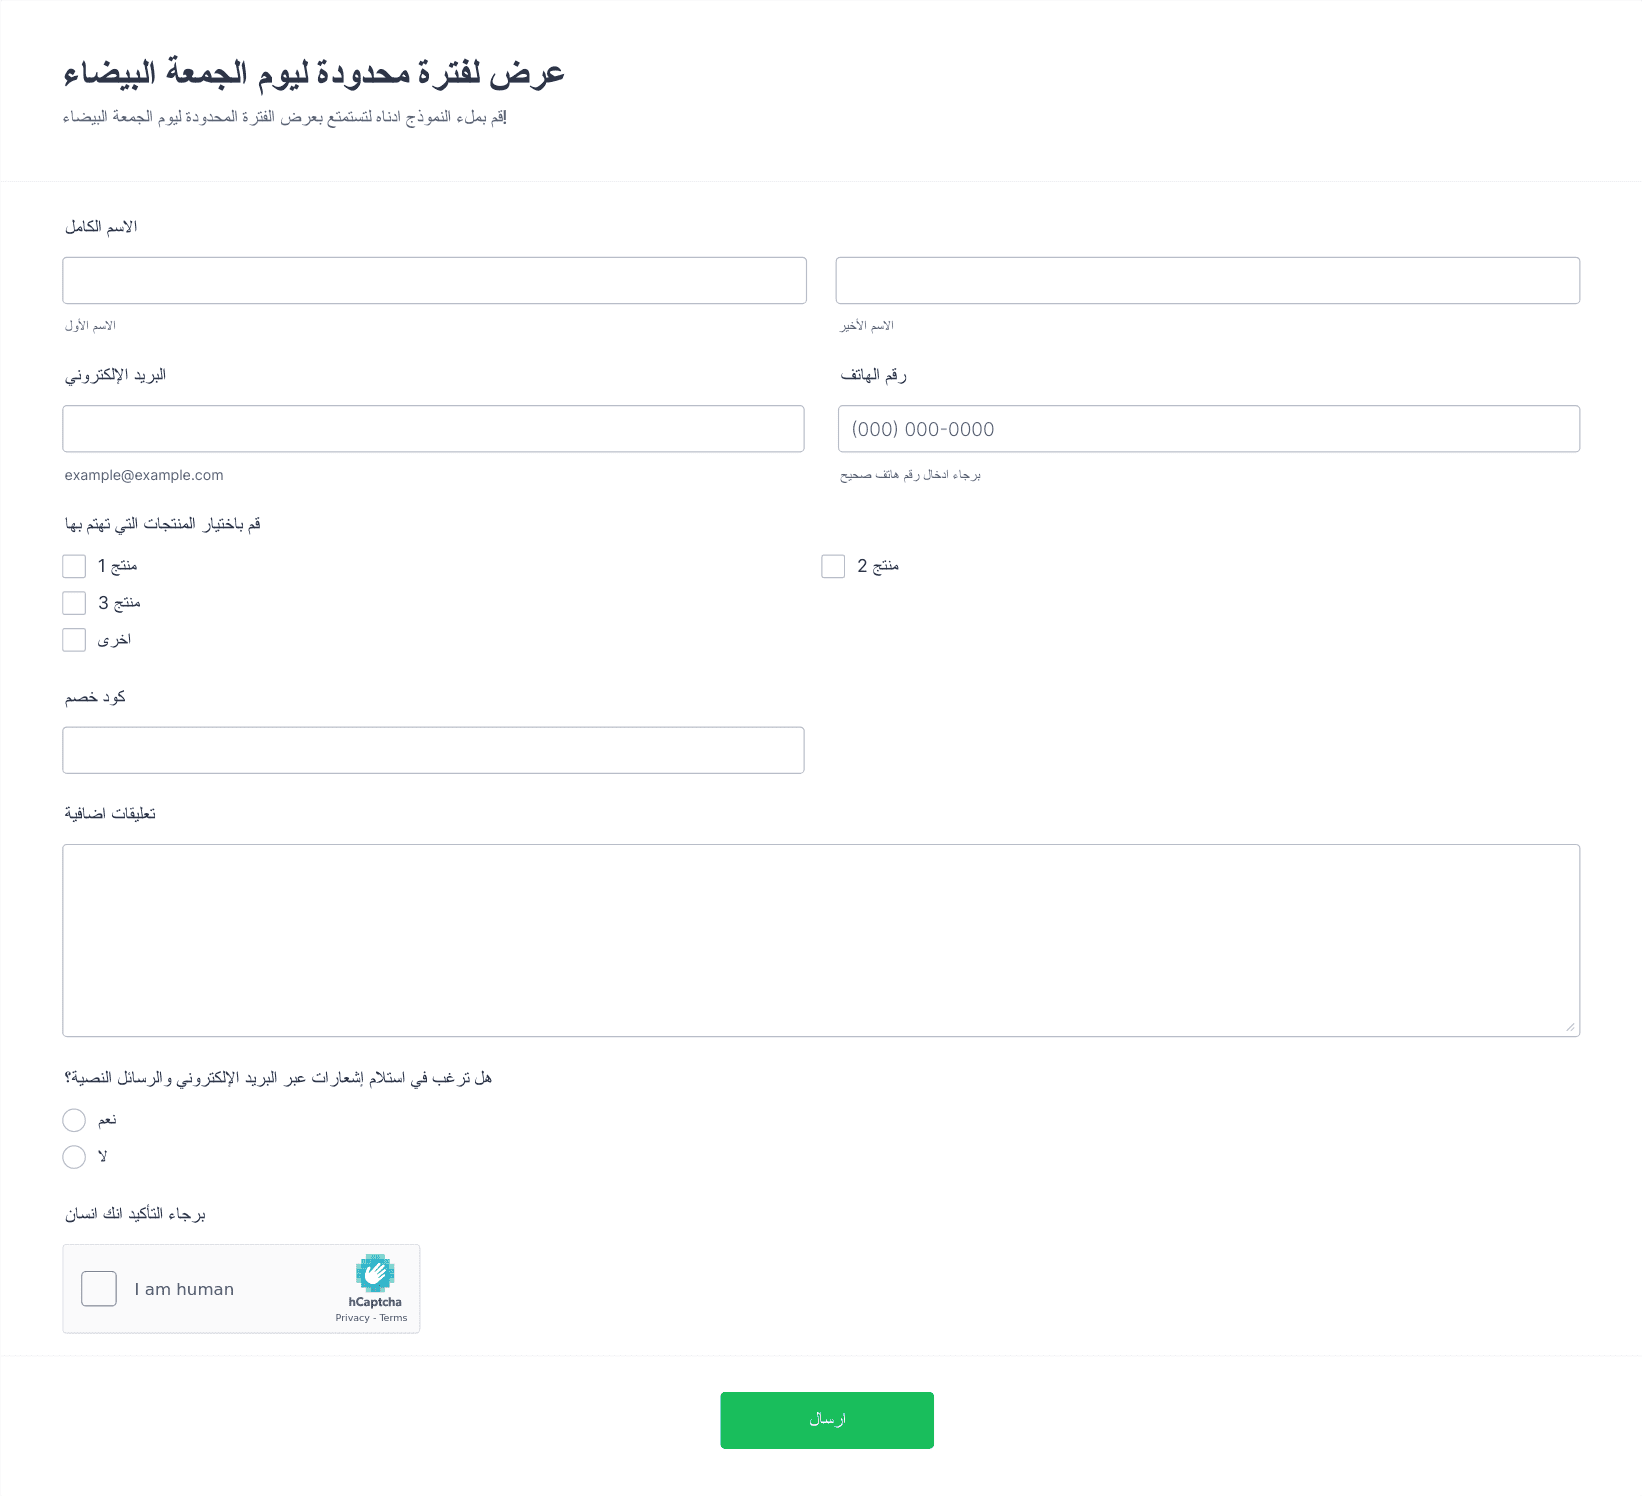Image resolution: width=1642 pixels, height=1496 pixels.
Task: Select the نعم radio option
Action: [74, 1120]
